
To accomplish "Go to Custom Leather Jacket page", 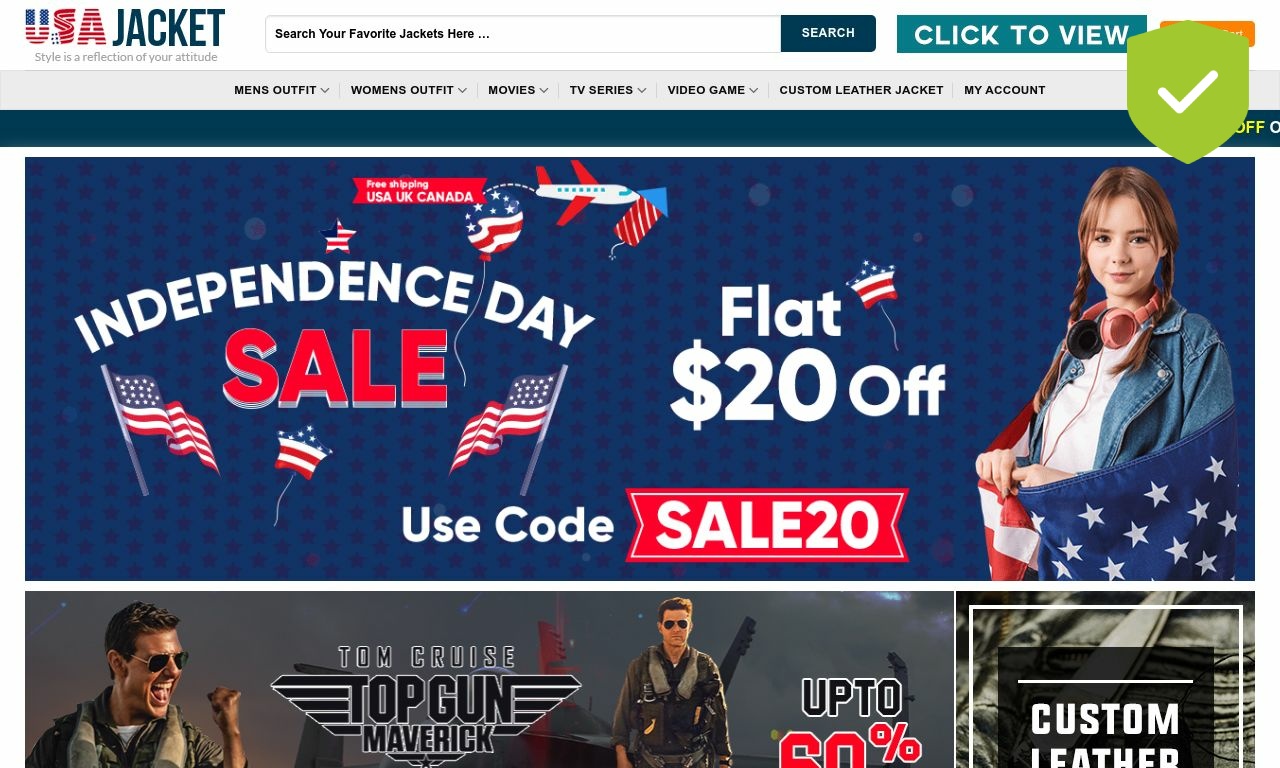I will pos(861,90).
